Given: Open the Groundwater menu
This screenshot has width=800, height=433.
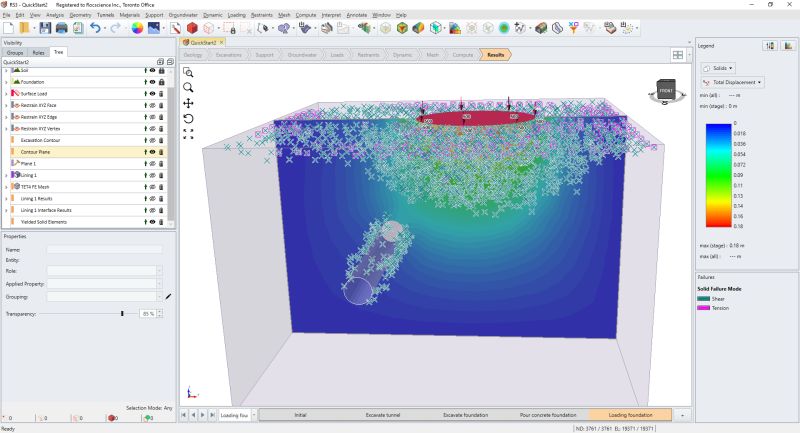Looking at the screenshot, I should tap(183, 15).
